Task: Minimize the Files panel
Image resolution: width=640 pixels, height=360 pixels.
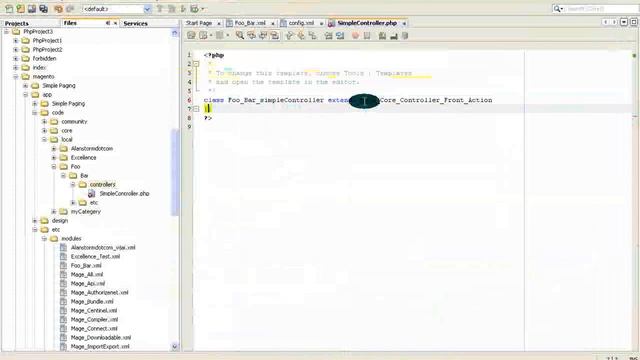Action: (x=108, y=23)
